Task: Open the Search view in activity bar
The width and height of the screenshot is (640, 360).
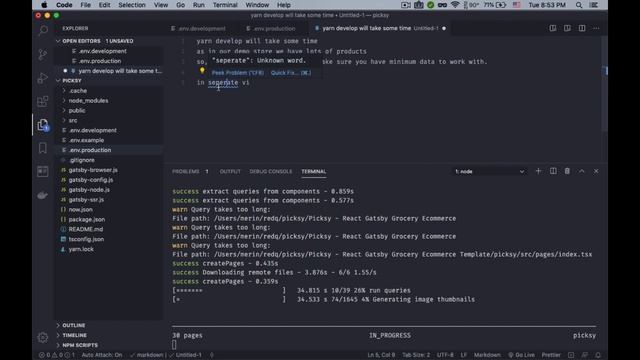Action: tap(43, 30)
